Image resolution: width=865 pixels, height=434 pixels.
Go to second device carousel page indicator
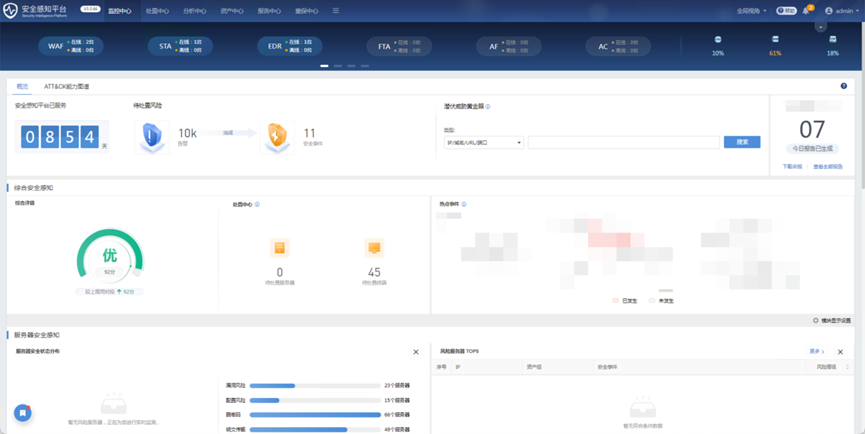click(338, 66)
